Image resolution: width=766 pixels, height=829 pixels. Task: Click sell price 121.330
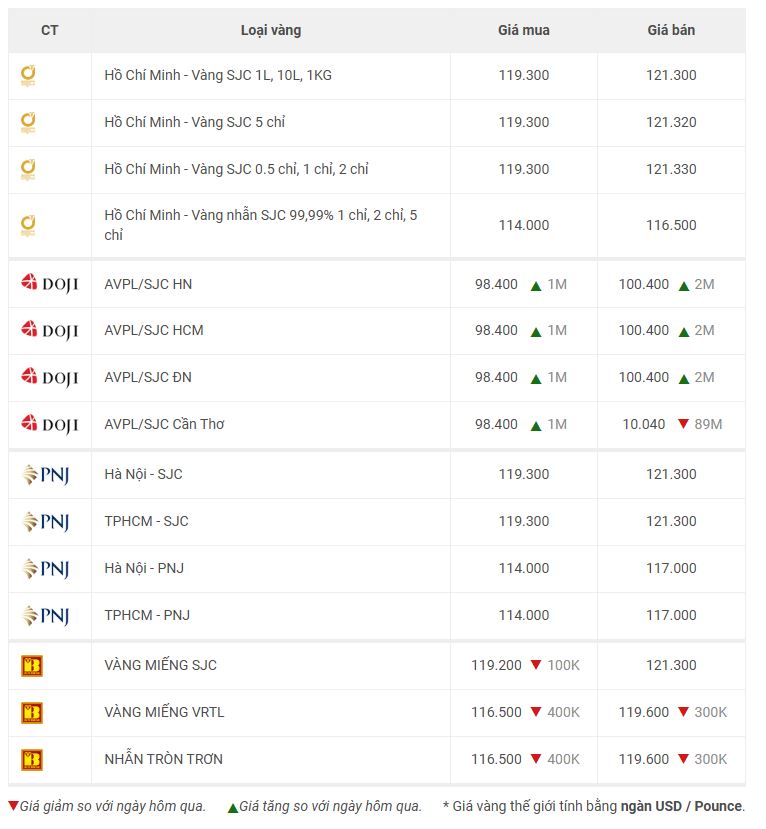pyautogui.click(x=671, y=169)
